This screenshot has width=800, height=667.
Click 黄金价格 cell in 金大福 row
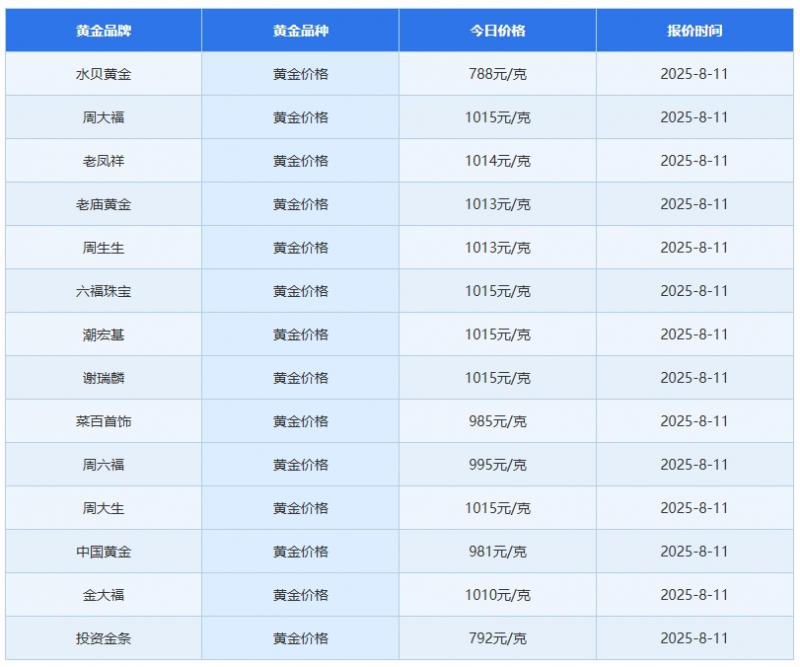tap(301, 595)
